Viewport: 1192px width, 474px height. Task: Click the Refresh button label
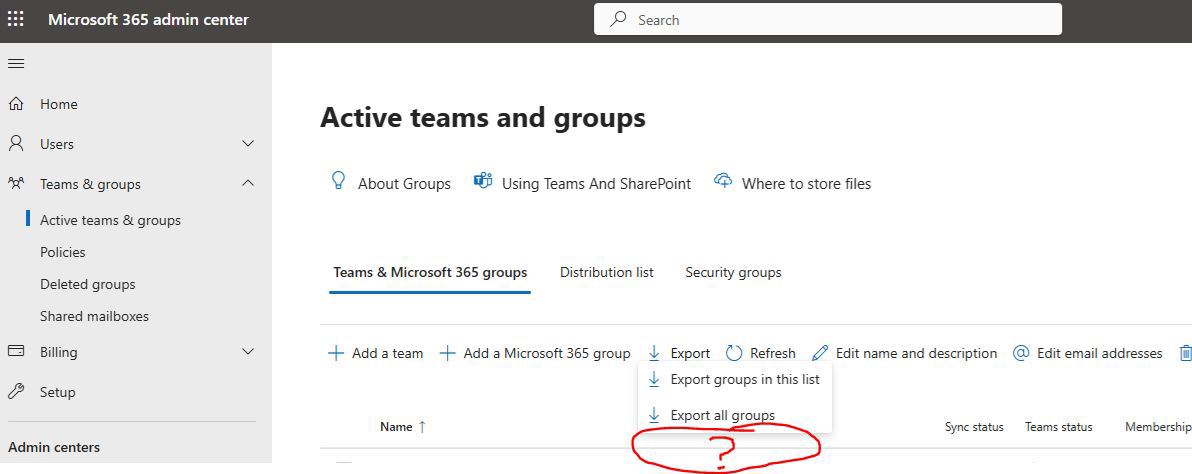click(x=773, y=353)
